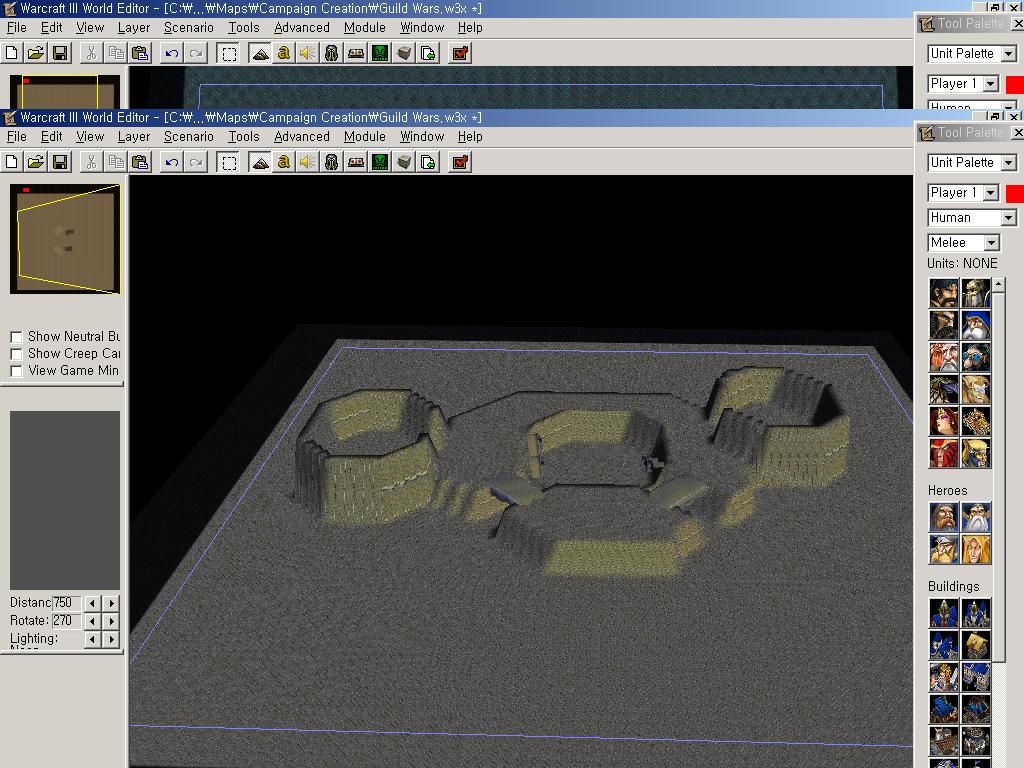
Task: Enable View Game Minimap checkbox
Action: tap(16, 371)
